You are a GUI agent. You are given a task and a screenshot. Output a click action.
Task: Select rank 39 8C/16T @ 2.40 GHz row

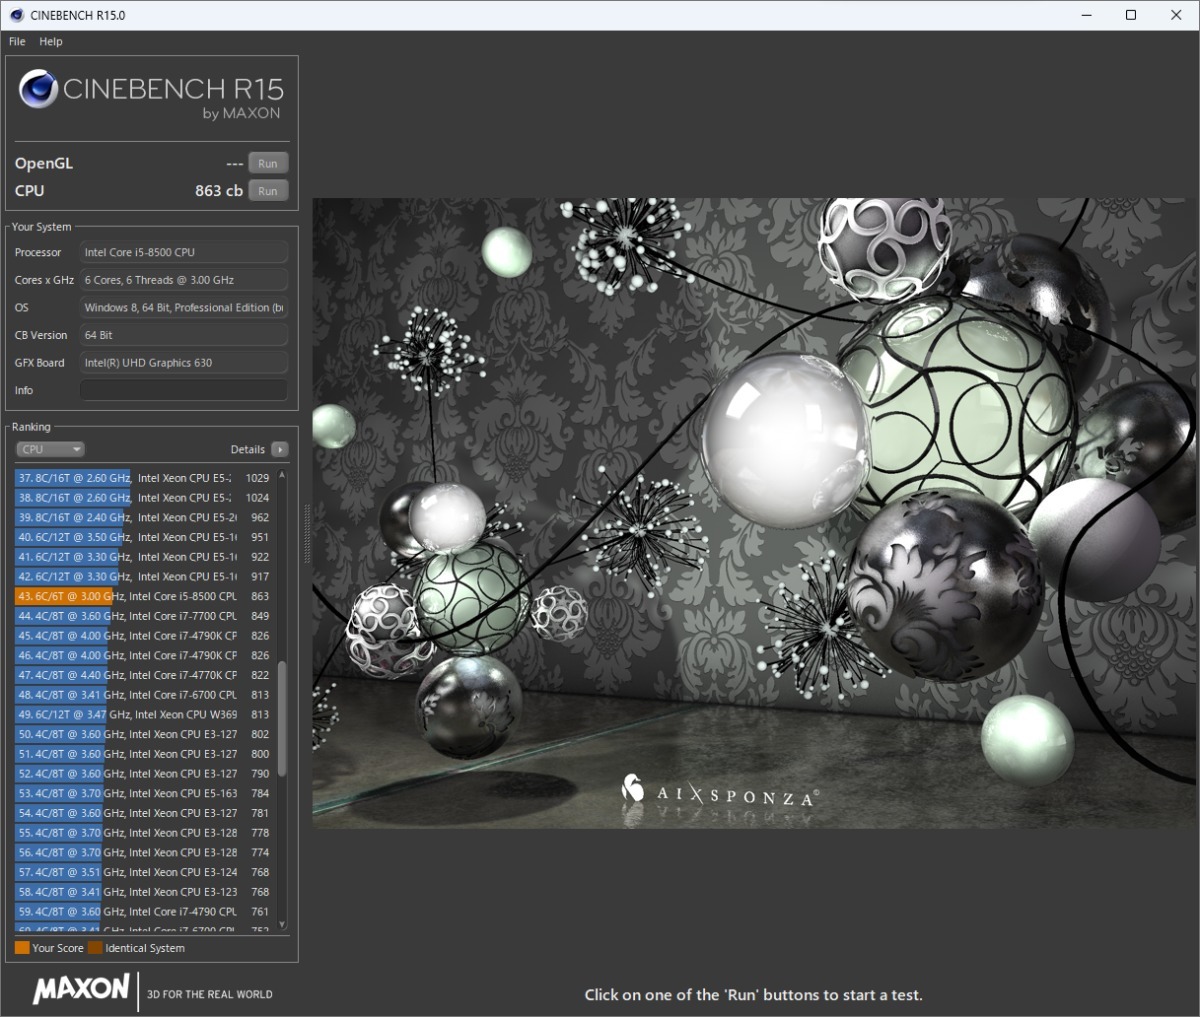(x=144, y=518)
